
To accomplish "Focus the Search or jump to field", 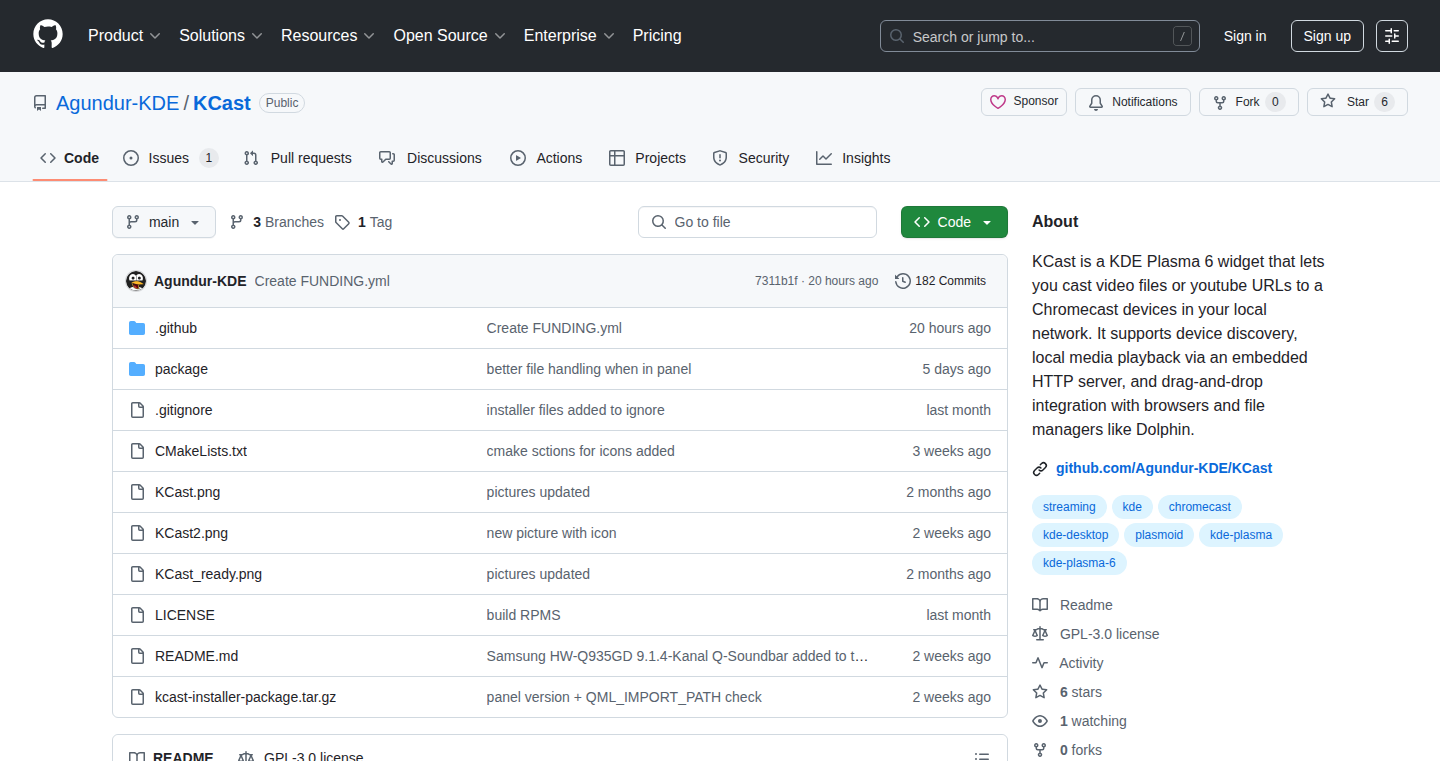I will pos(1040,36).
